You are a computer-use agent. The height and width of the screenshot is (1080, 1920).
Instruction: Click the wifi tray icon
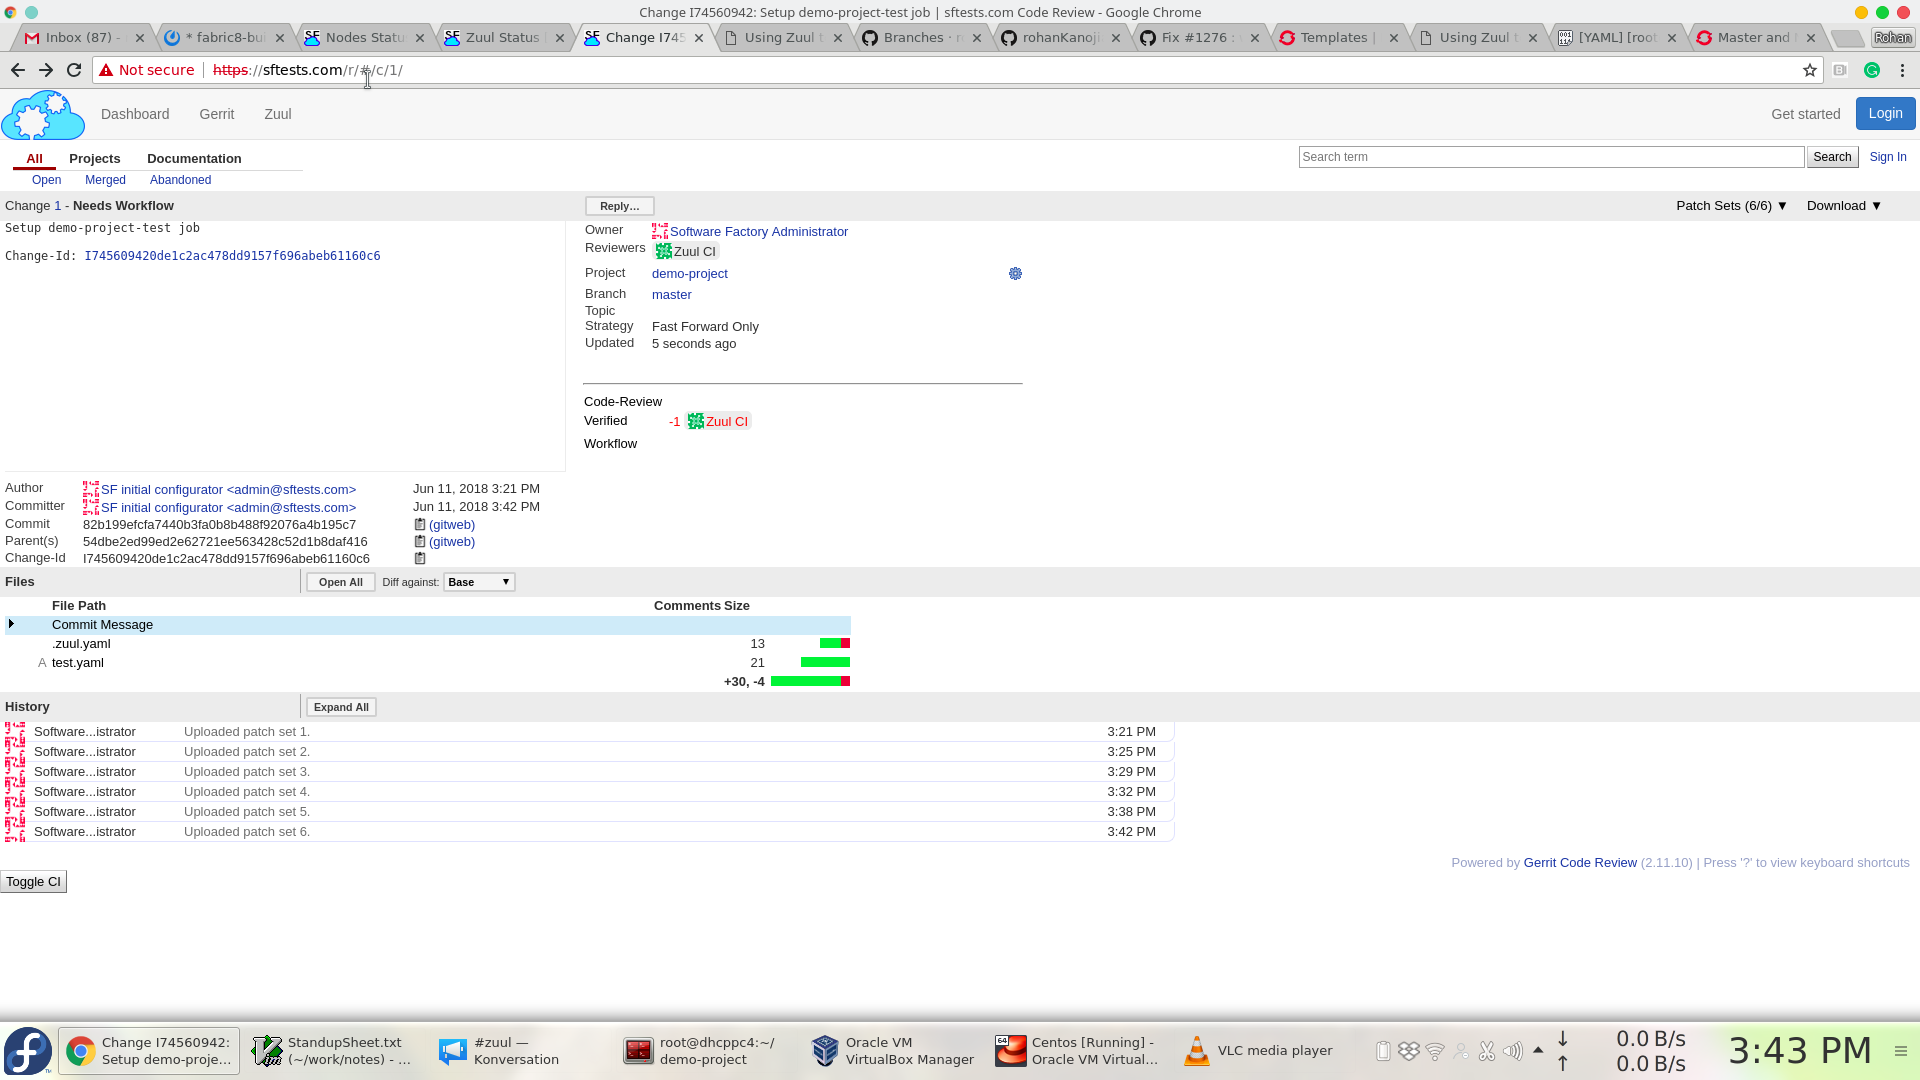click(1435, 1051)
